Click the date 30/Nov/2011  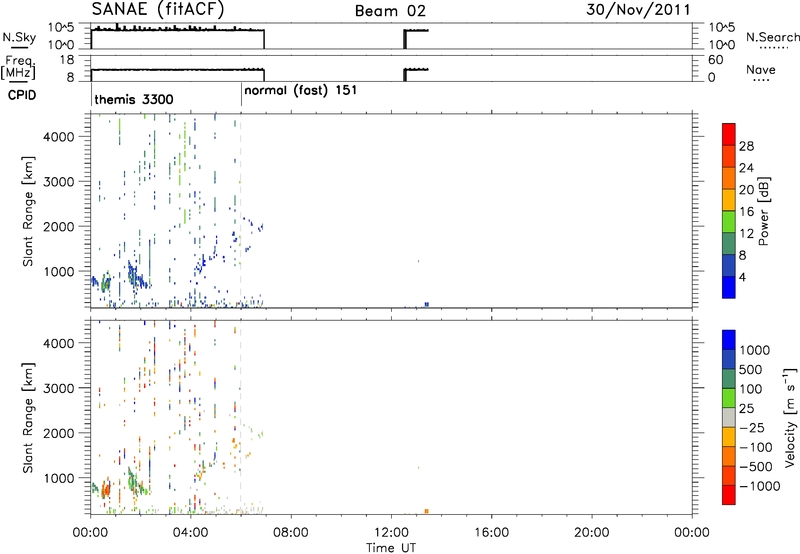pos(638,10)
